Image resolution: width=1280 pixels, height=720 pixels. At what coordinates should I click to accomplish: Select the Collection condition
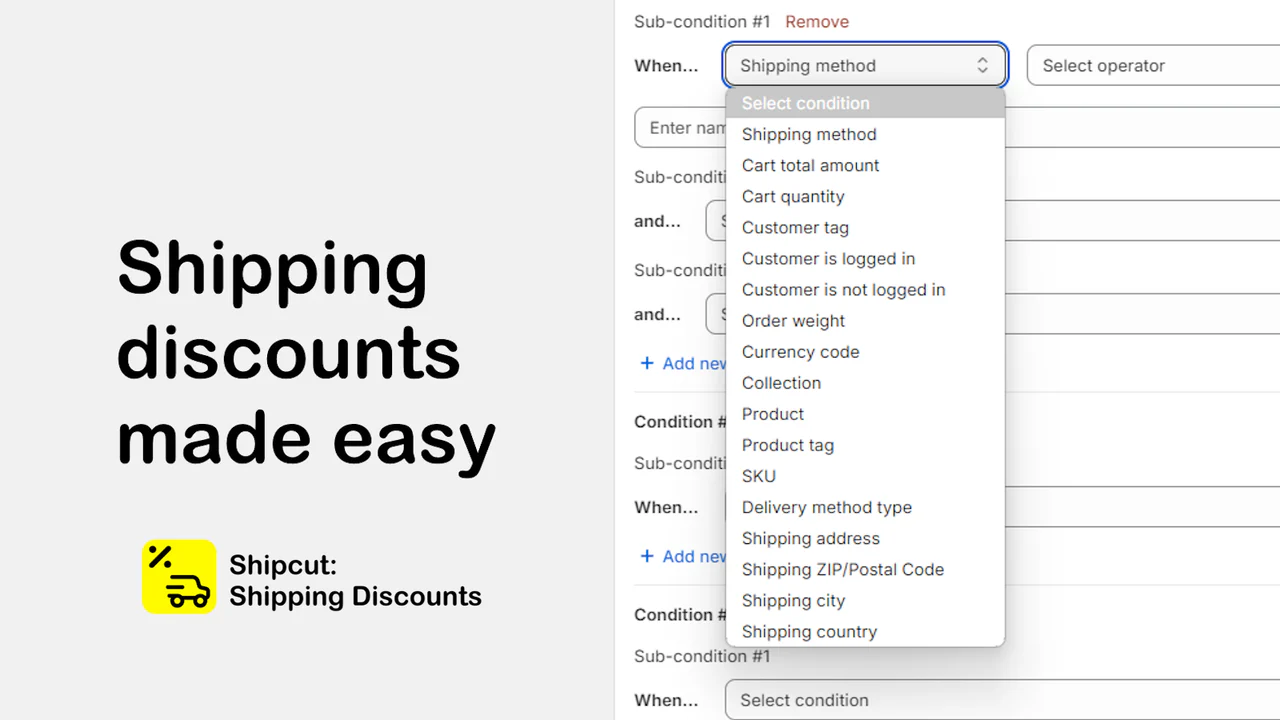pos(781,382)
